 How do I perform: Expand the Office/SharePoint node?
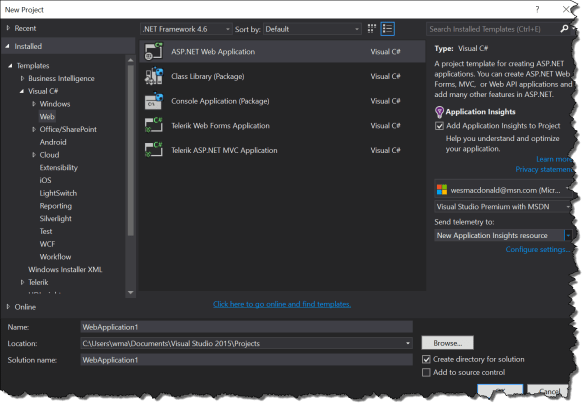(34, 129)
